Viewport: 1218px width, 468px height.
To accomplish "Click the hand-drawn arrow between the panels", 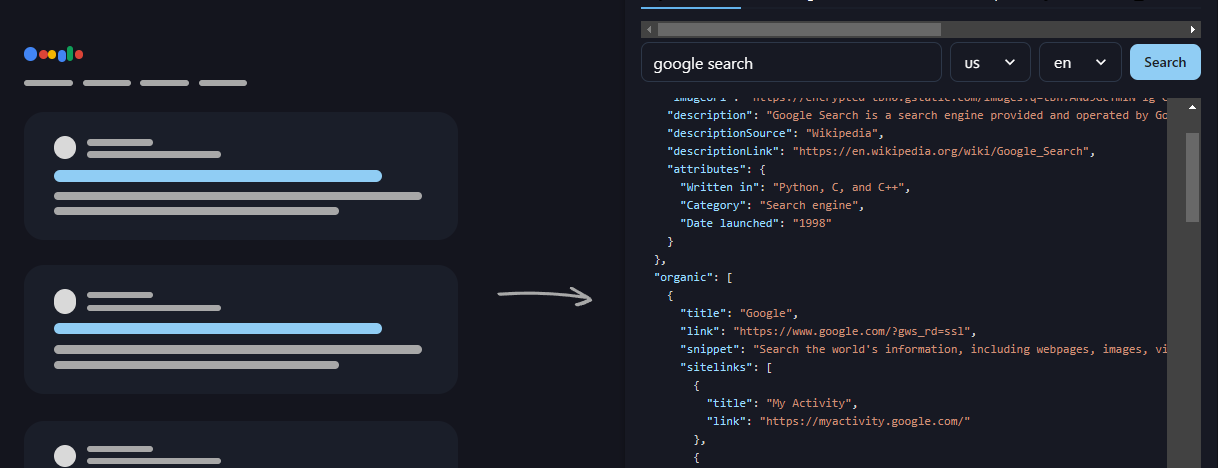I will click(545, 295).
